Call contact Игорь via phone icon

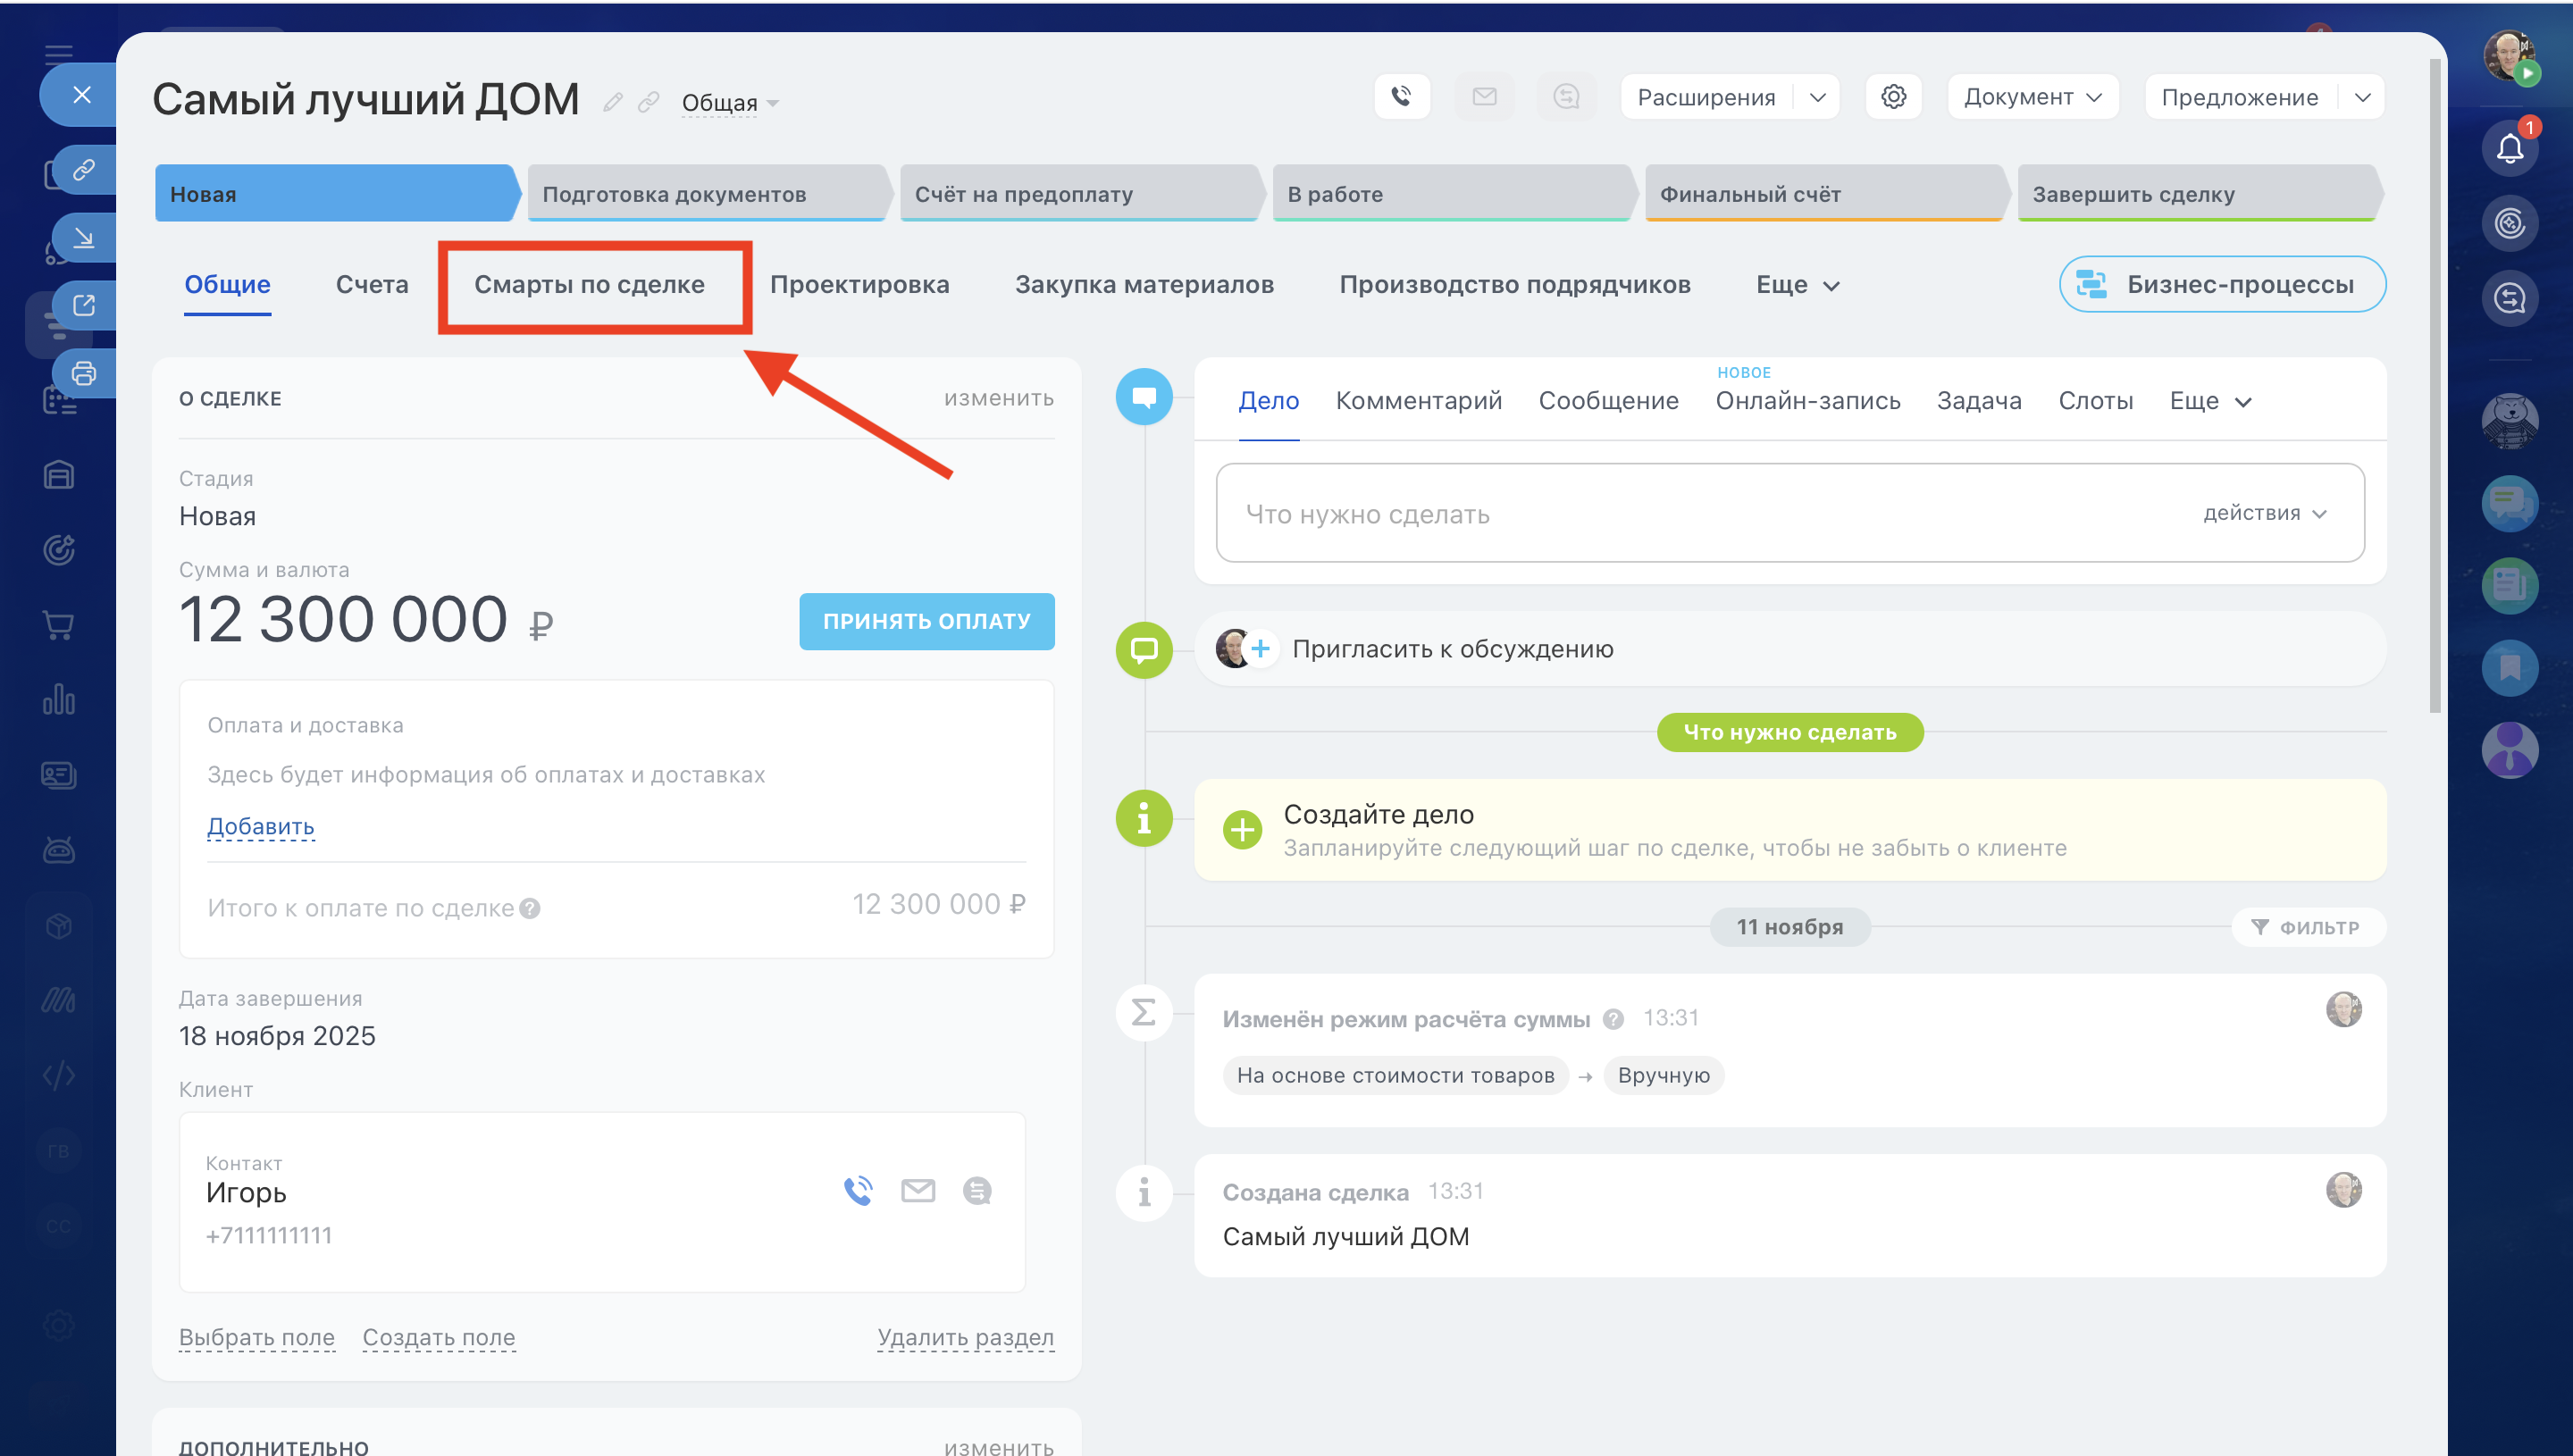[x=858, y=1190]
